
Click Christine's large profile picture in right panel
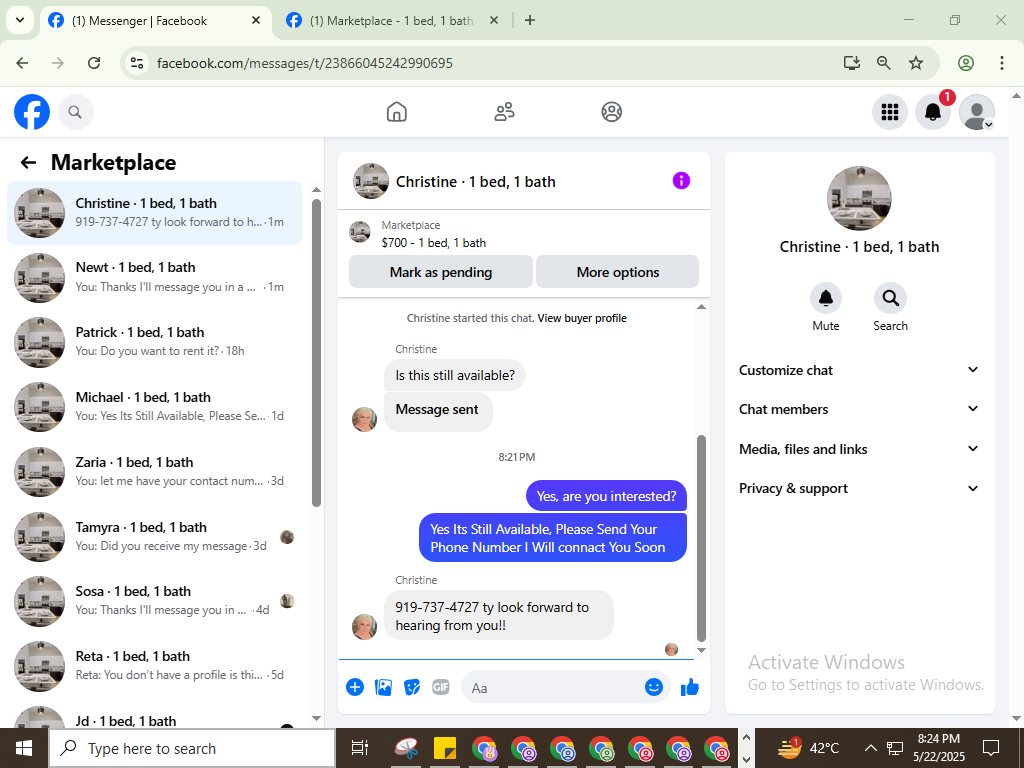859,198
